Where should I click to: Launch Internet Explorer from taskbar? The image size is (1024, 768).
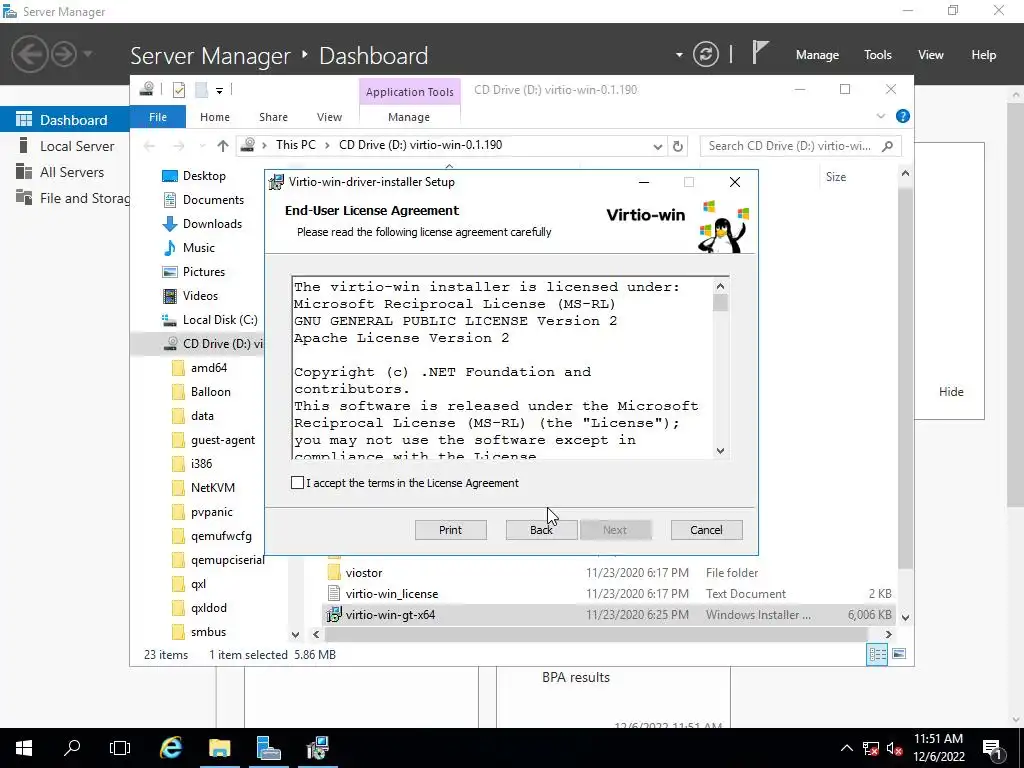click(x=170, y=748)
